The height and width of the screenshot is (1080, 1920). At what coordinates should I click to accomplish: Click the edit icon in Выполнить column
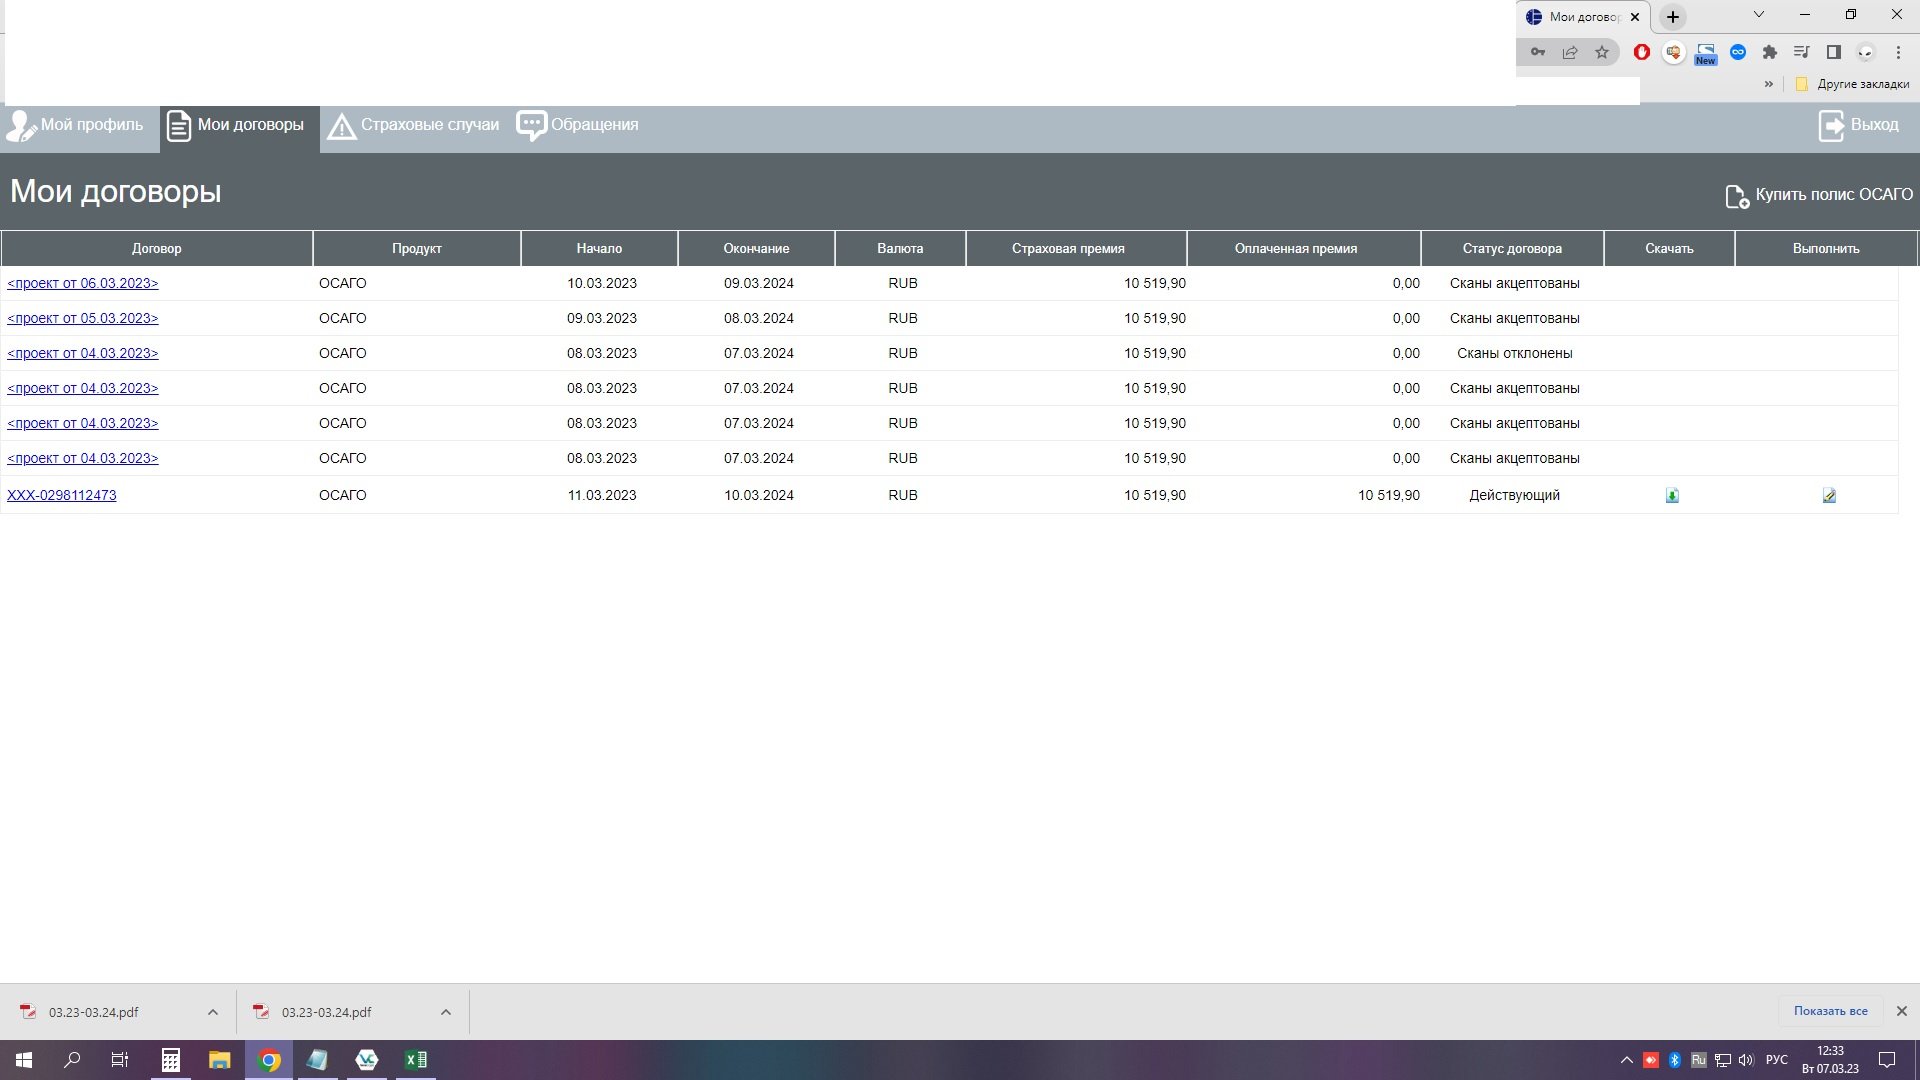click(x=1828, y=496)
